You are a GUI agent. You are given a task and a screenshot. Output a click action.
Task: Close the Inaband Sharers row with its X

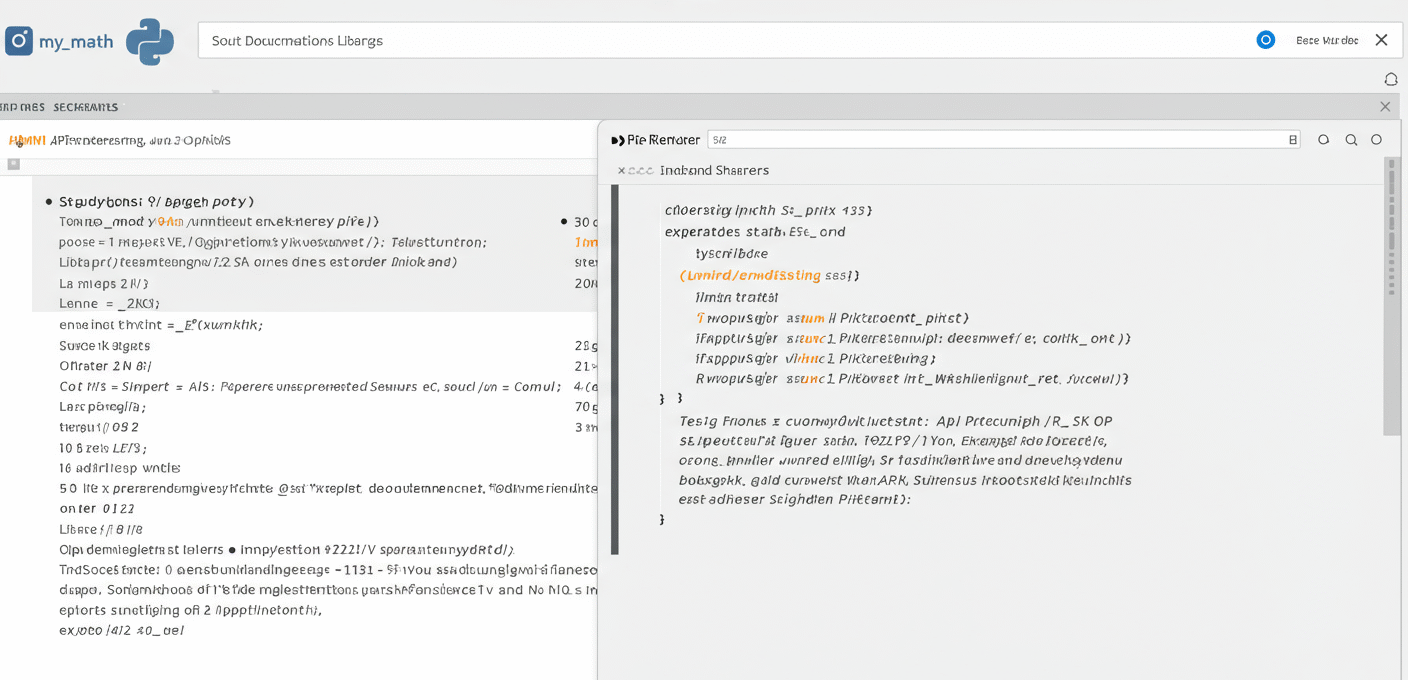click(621, 171)
